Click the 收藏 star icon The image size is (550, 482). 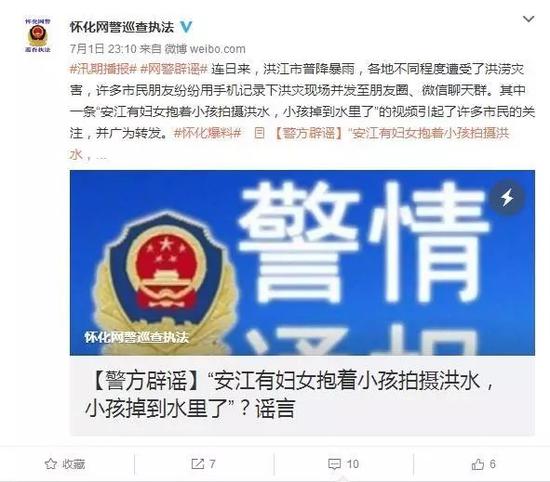51,464
